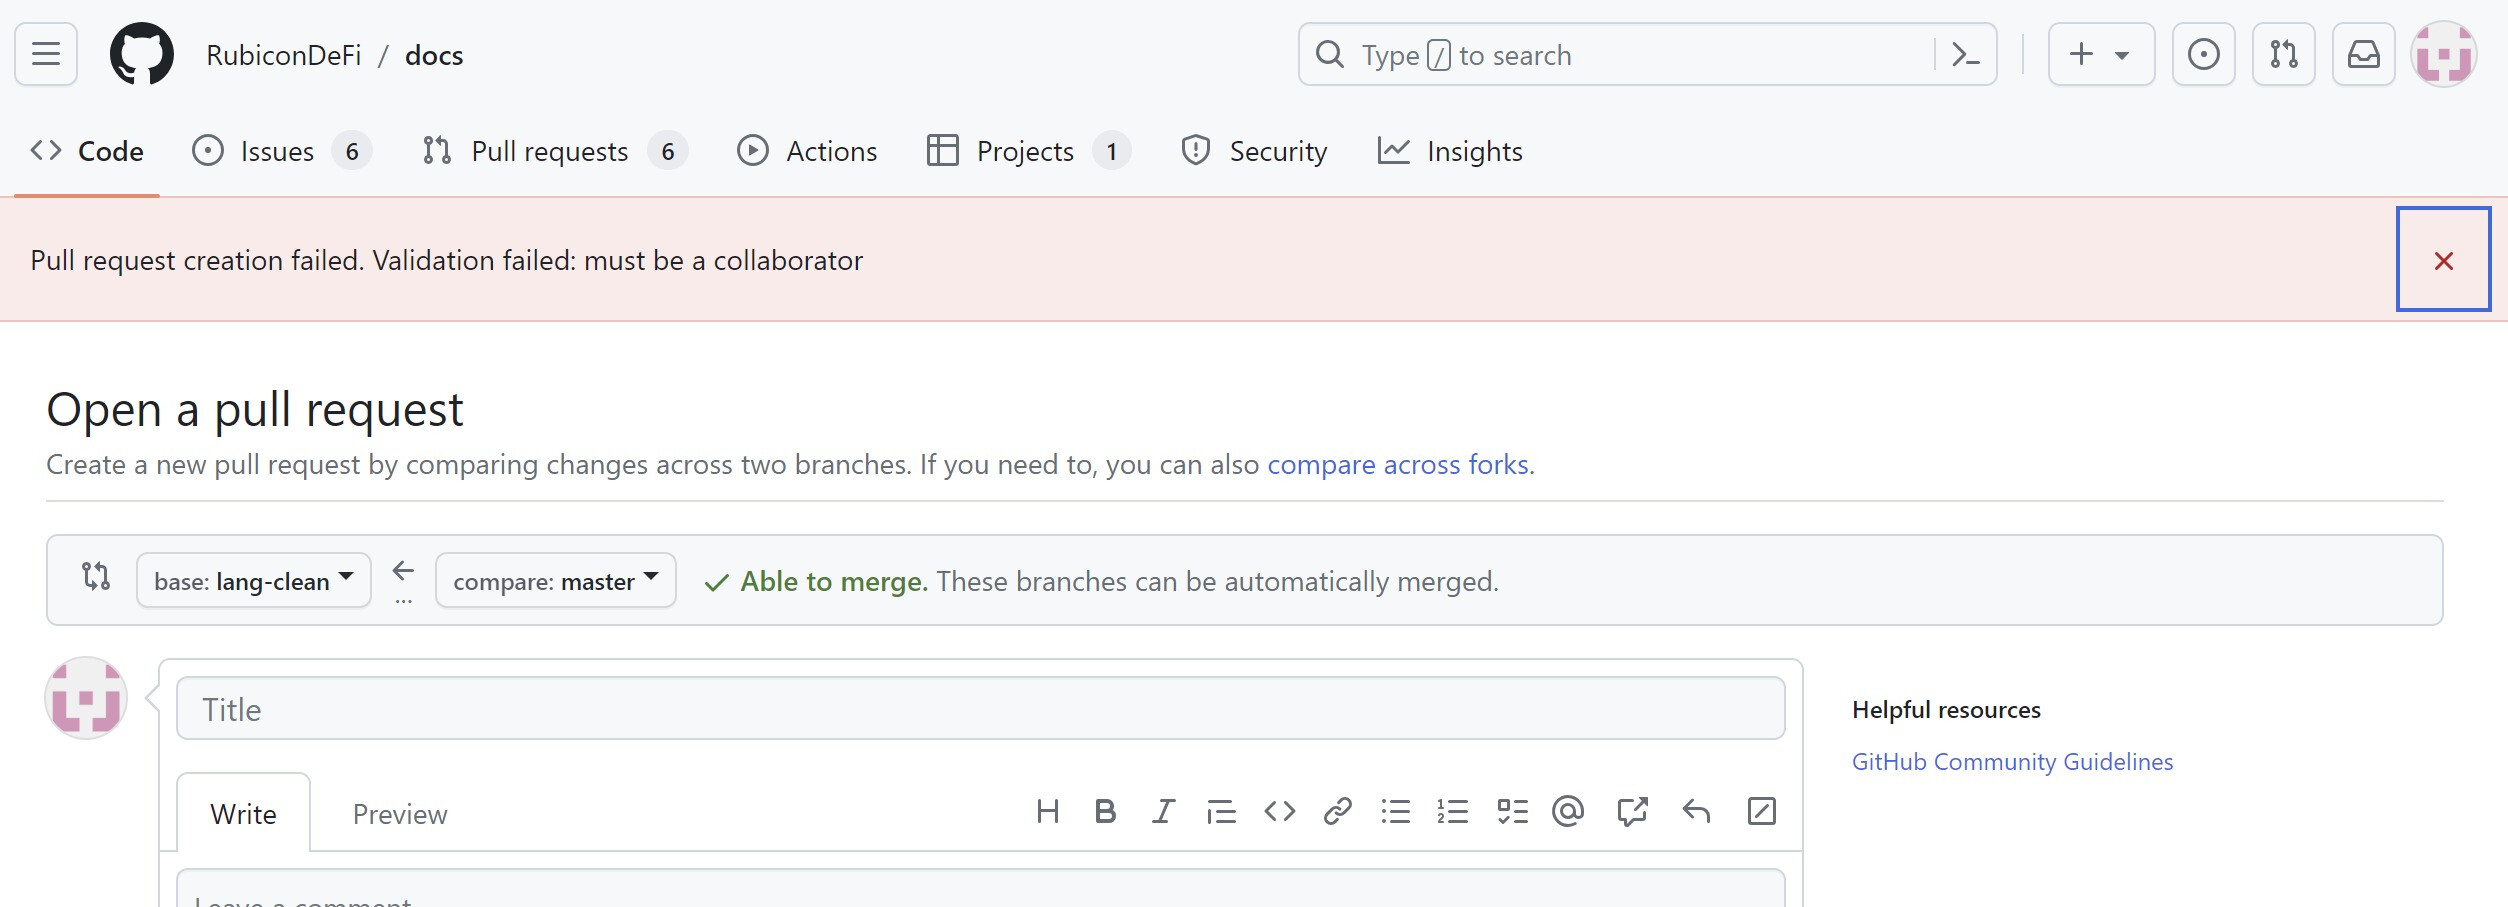Click into the Title input field

980,709
